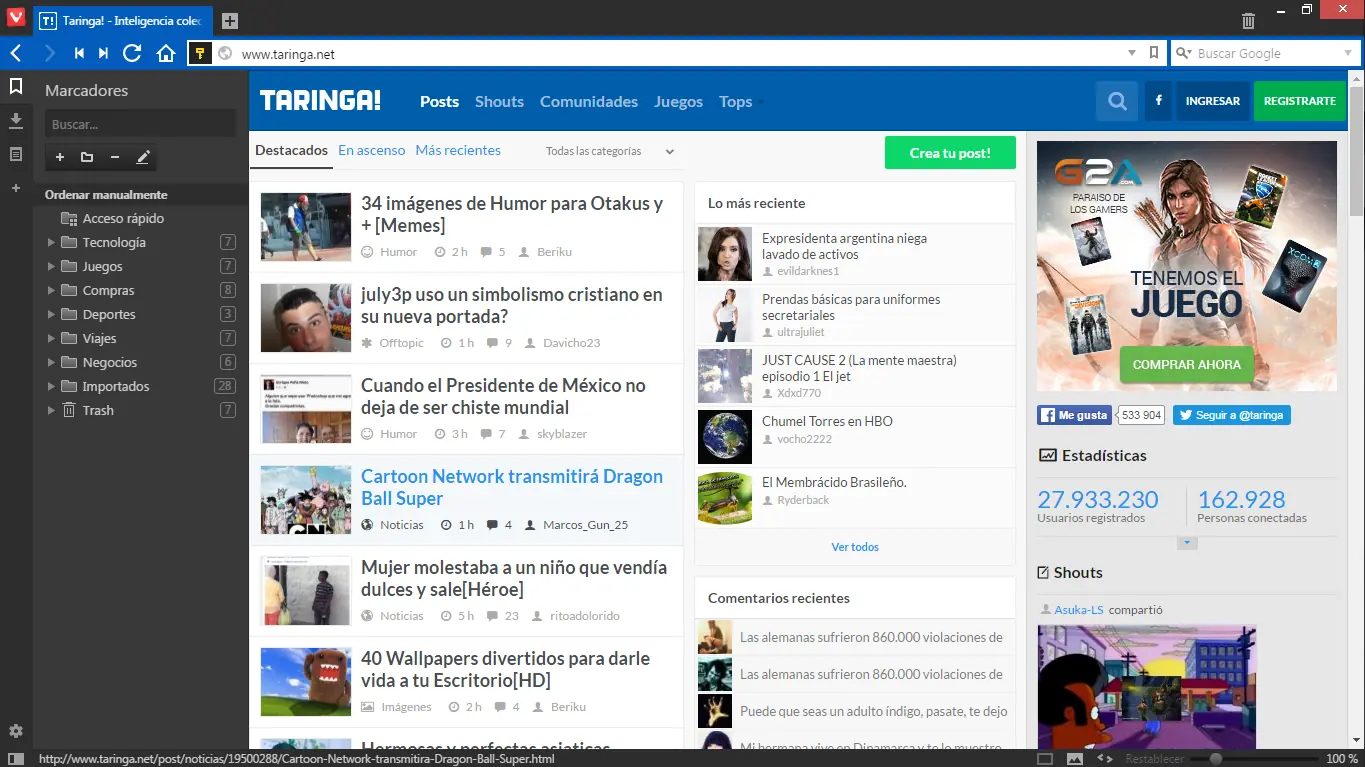
Task: Remove the selected bookmark with minus button
Action: tap(115, 157)
